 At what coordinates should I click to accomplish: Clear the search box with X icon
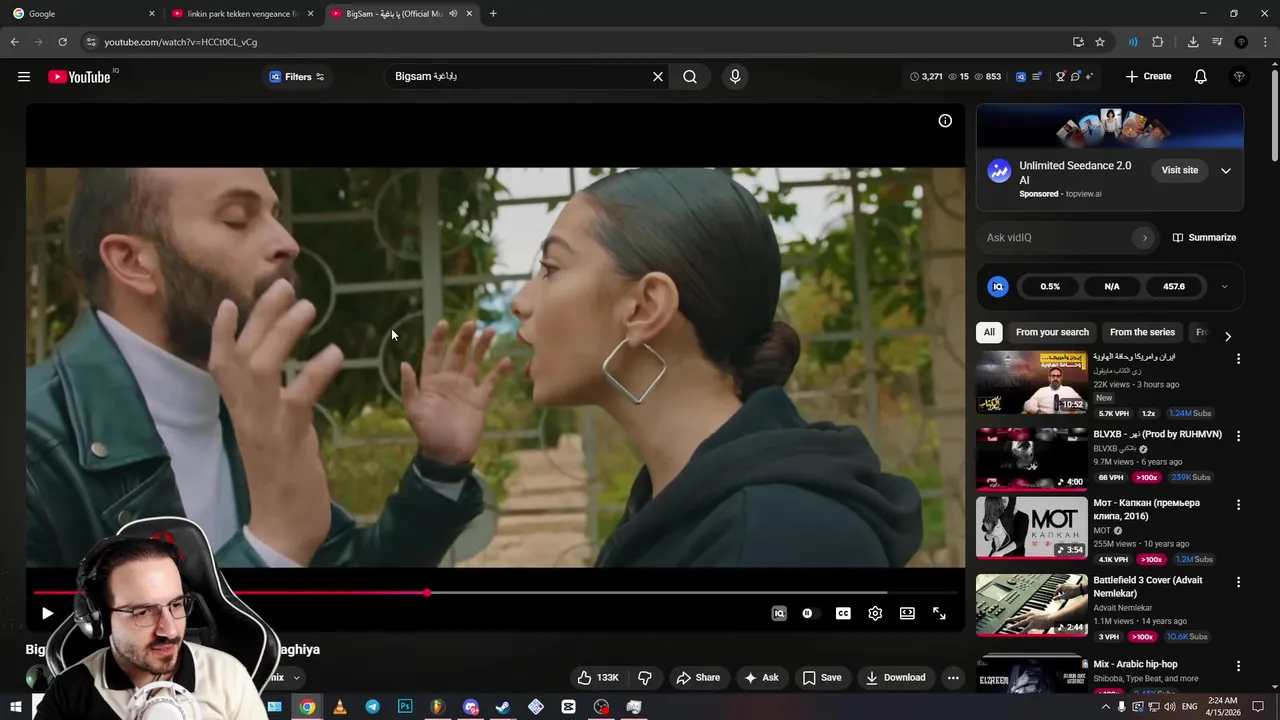pos(658,77)
